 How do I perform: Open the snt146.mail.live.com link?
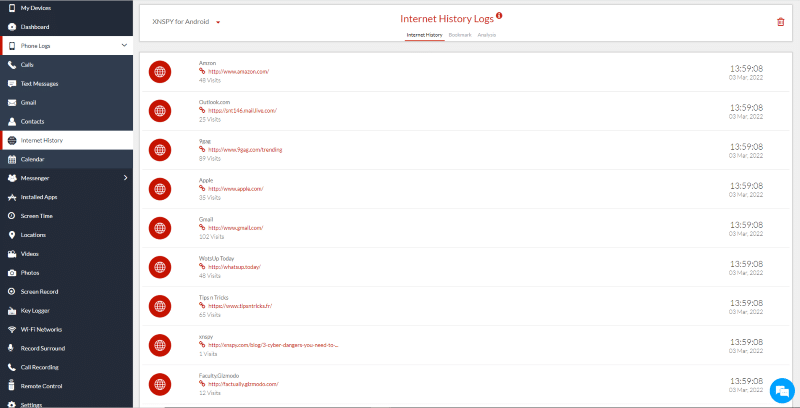pyautogui.click(x=242, y=111)
